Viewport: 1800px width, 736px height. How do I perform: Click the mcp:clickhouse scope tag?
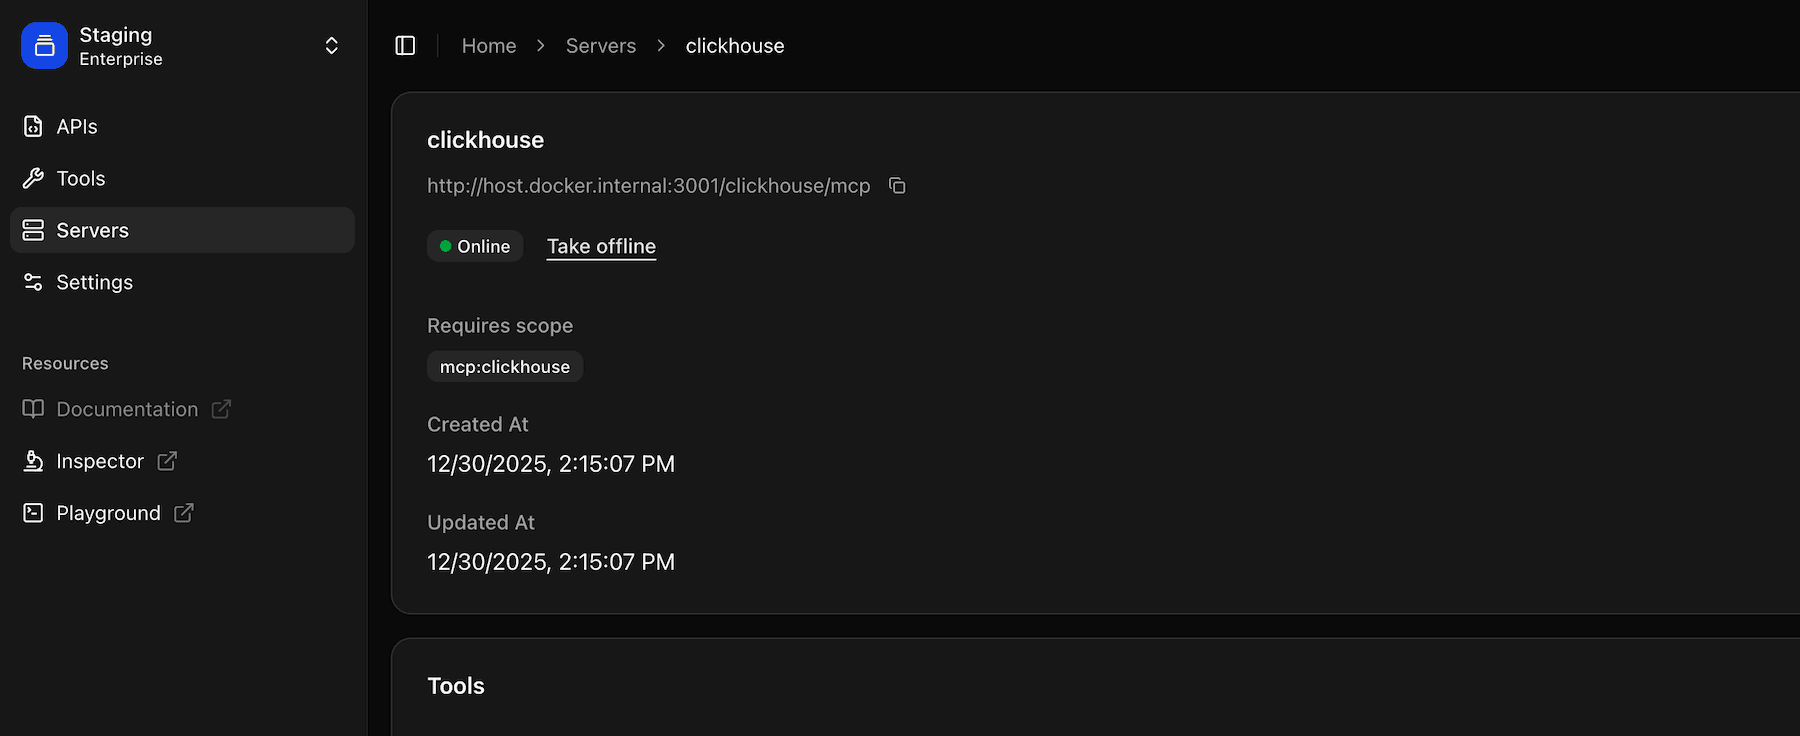(x=505, y=367)
